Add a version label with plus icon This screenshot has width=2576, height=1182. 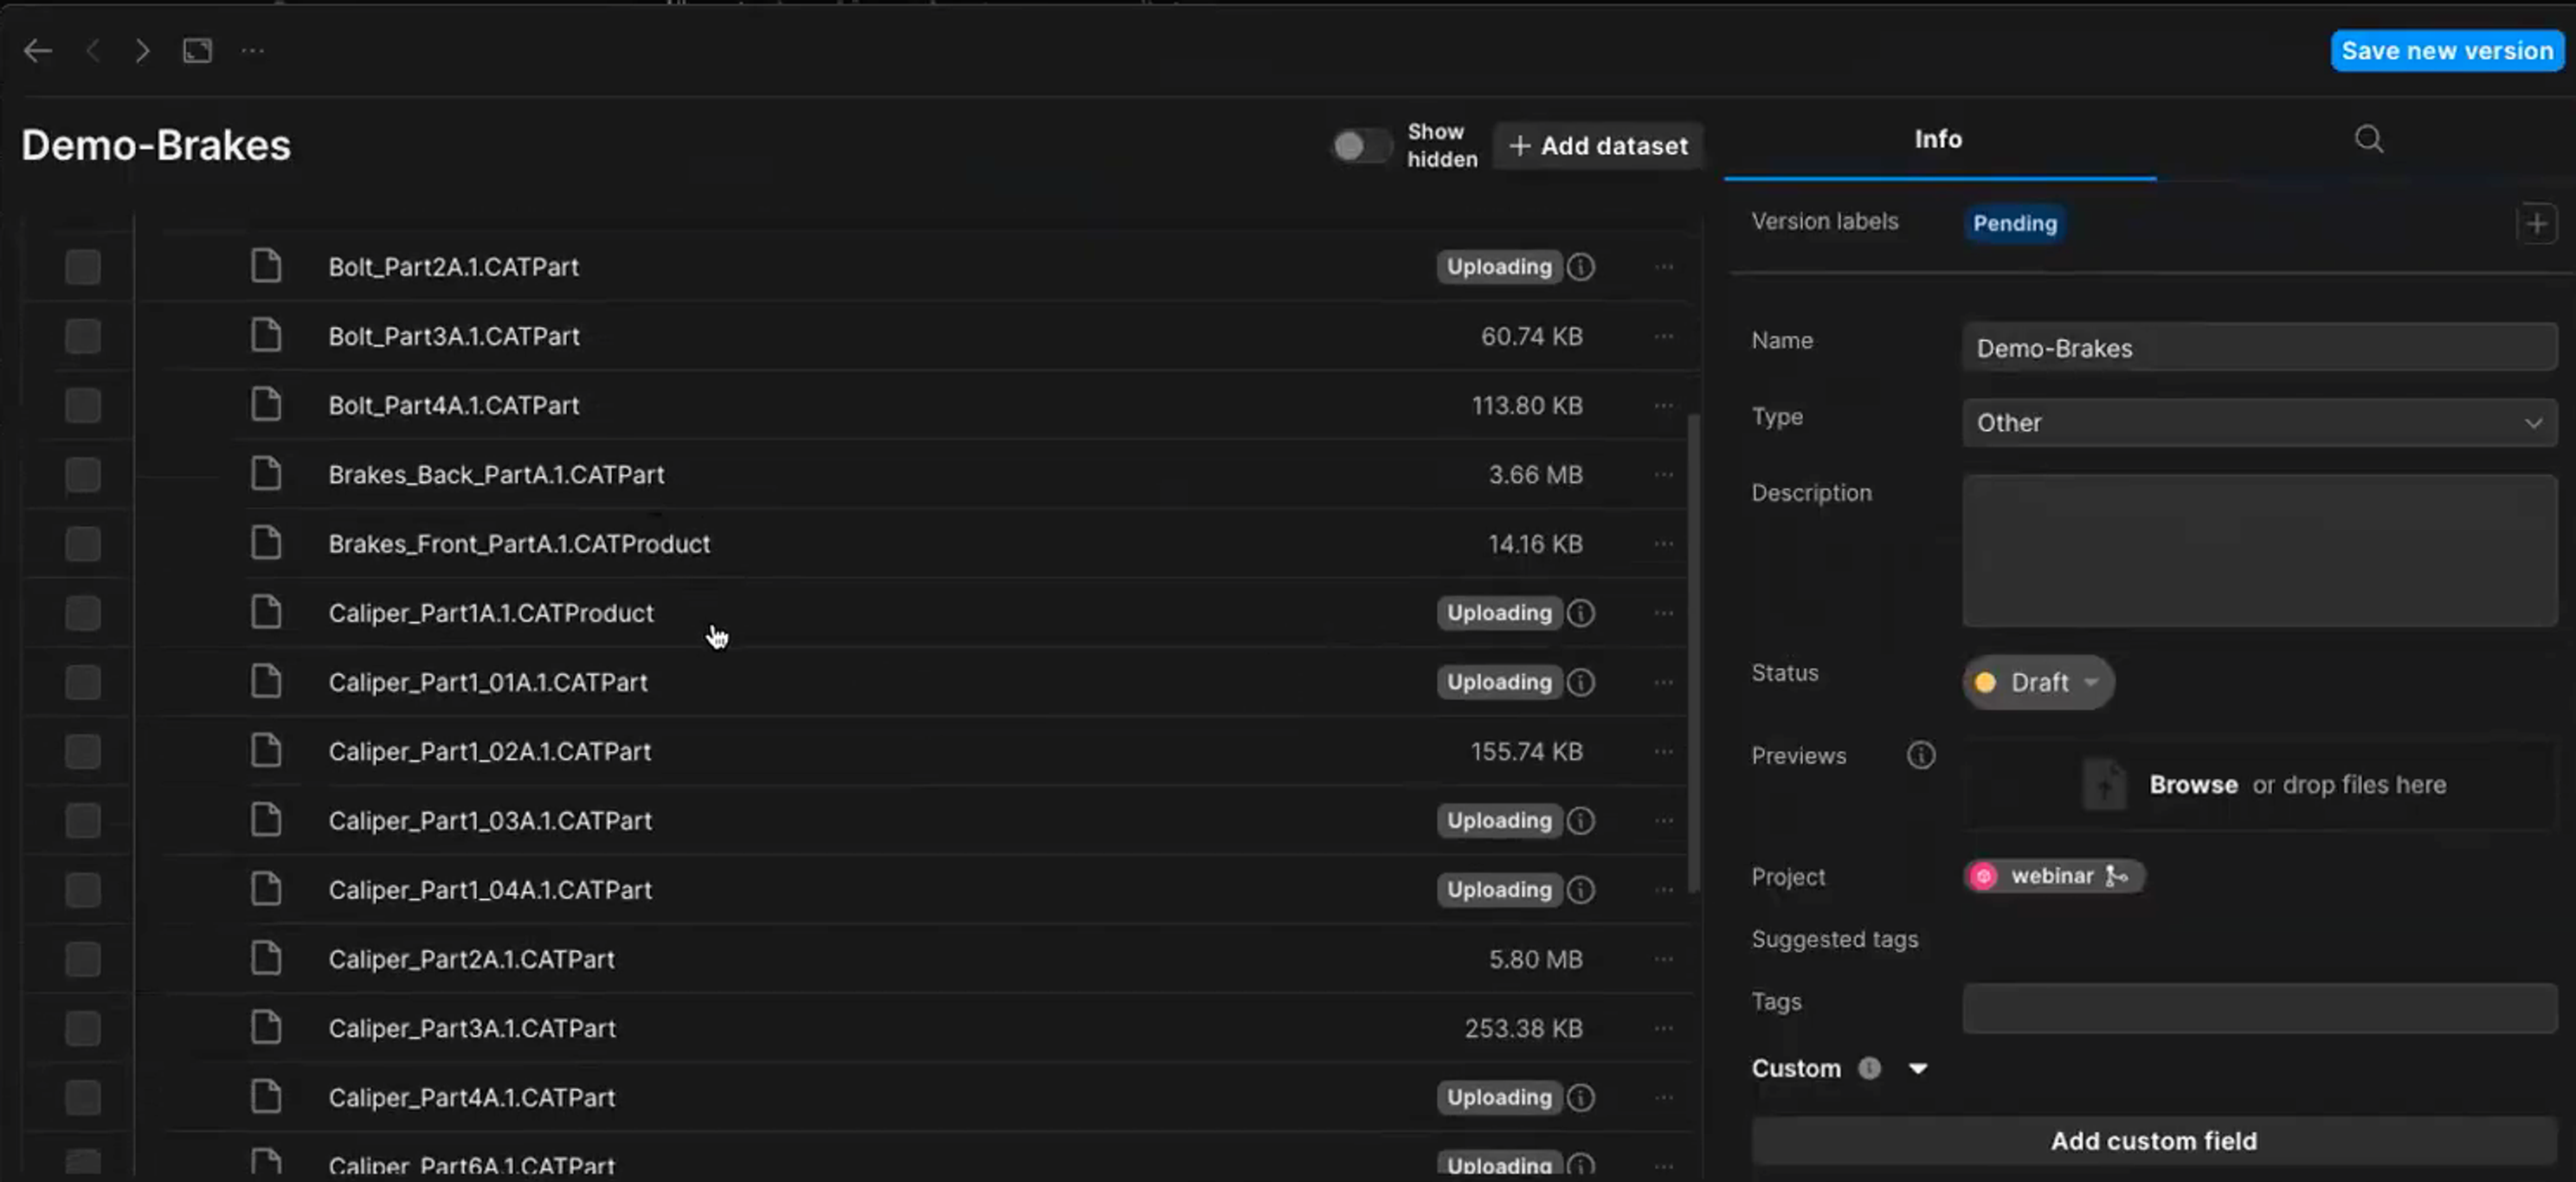click(x=2536, y=223)
